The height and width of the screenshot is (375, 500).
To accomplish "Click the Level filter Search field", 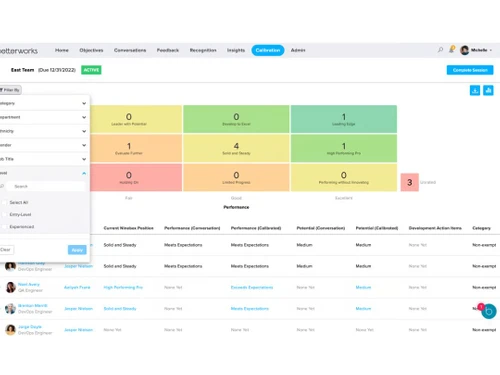I will coord(46,186).
